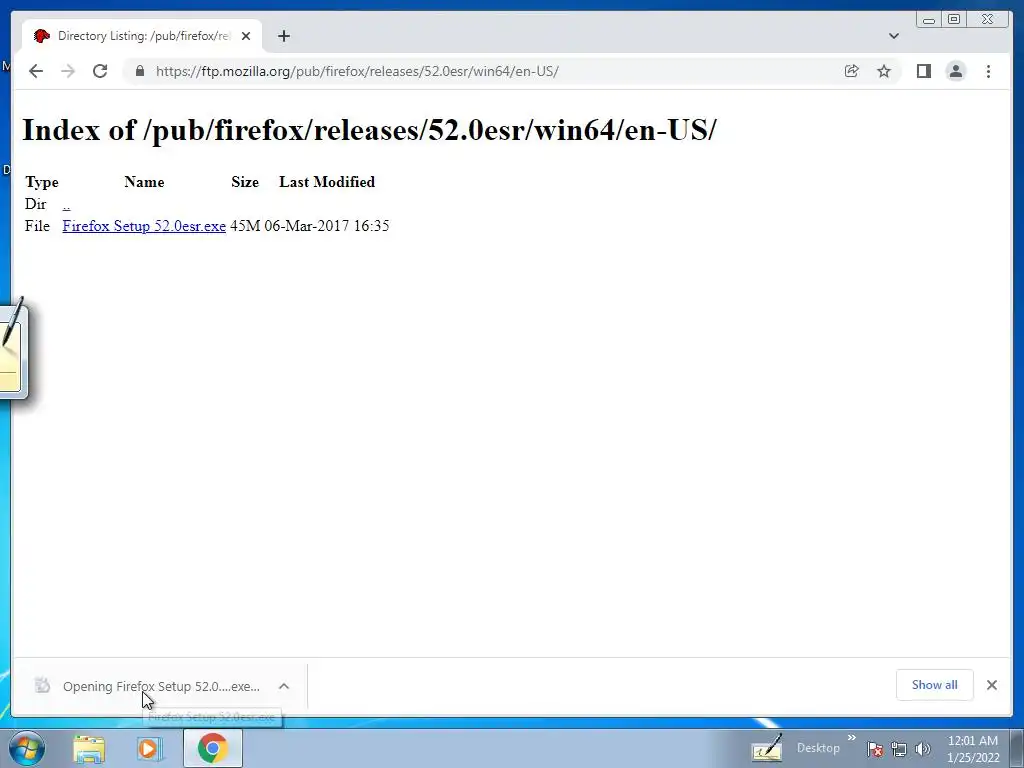The image size is (1024, 768).
Task: Click the Index of page heading
Action: (x=370, y=130)
